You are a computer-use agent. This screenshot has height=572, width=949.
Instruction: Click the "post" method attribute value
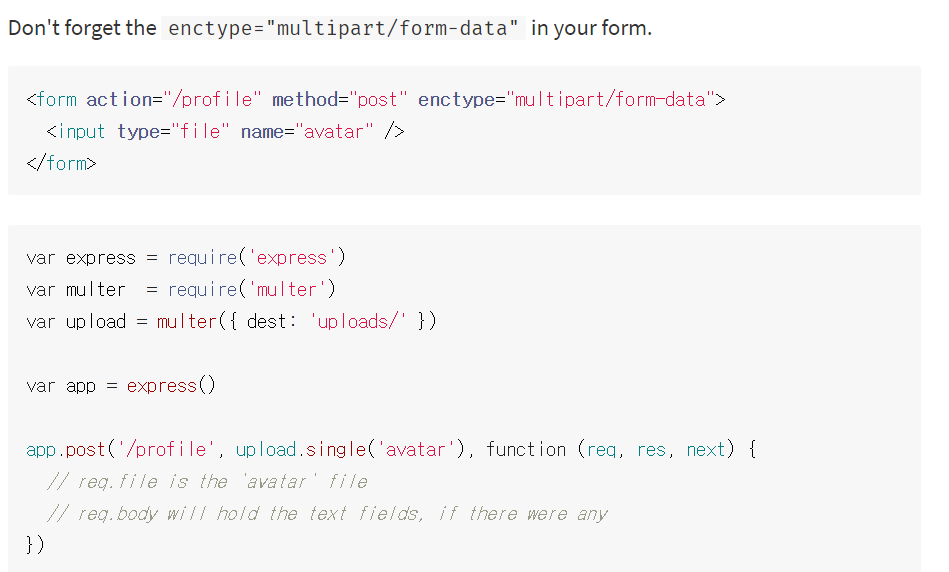point(378,99)
